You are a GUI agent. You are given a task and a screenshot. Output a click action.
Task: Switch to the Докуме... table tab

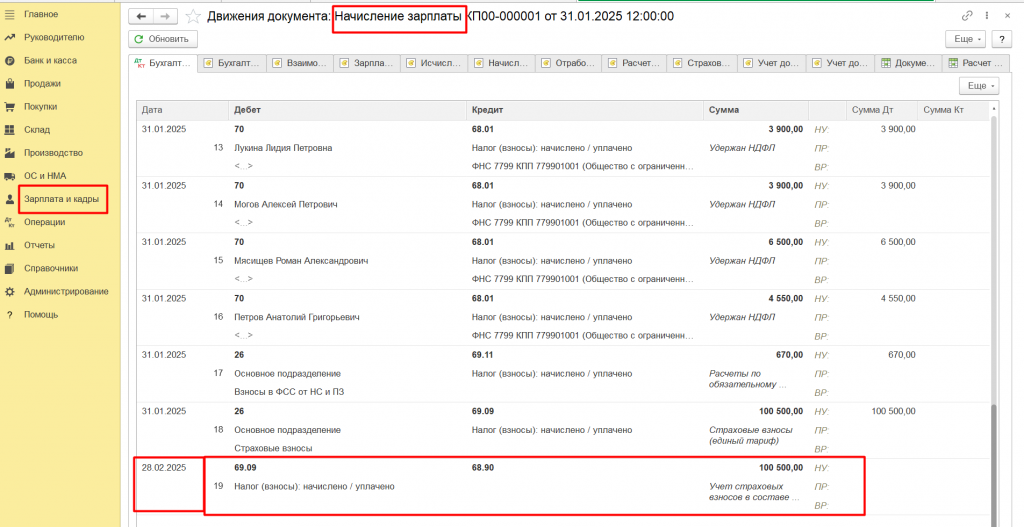907,63
